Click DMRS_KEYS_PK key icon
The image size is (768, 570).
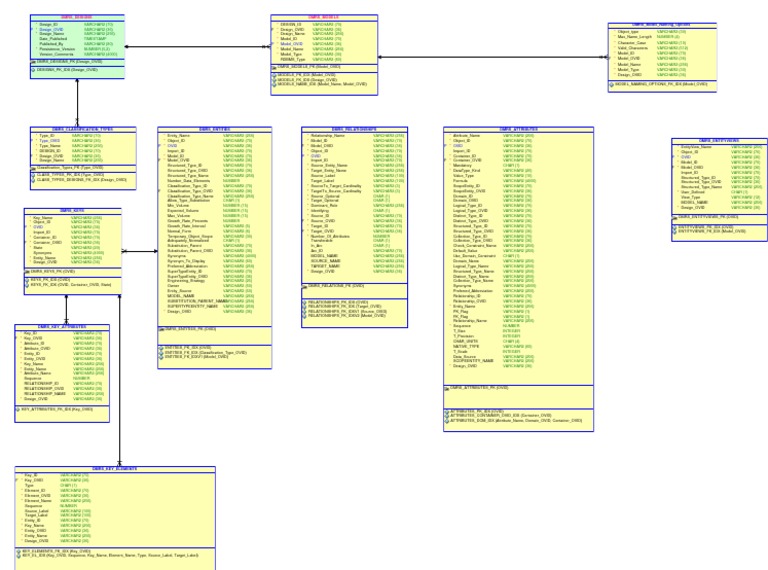27,271
